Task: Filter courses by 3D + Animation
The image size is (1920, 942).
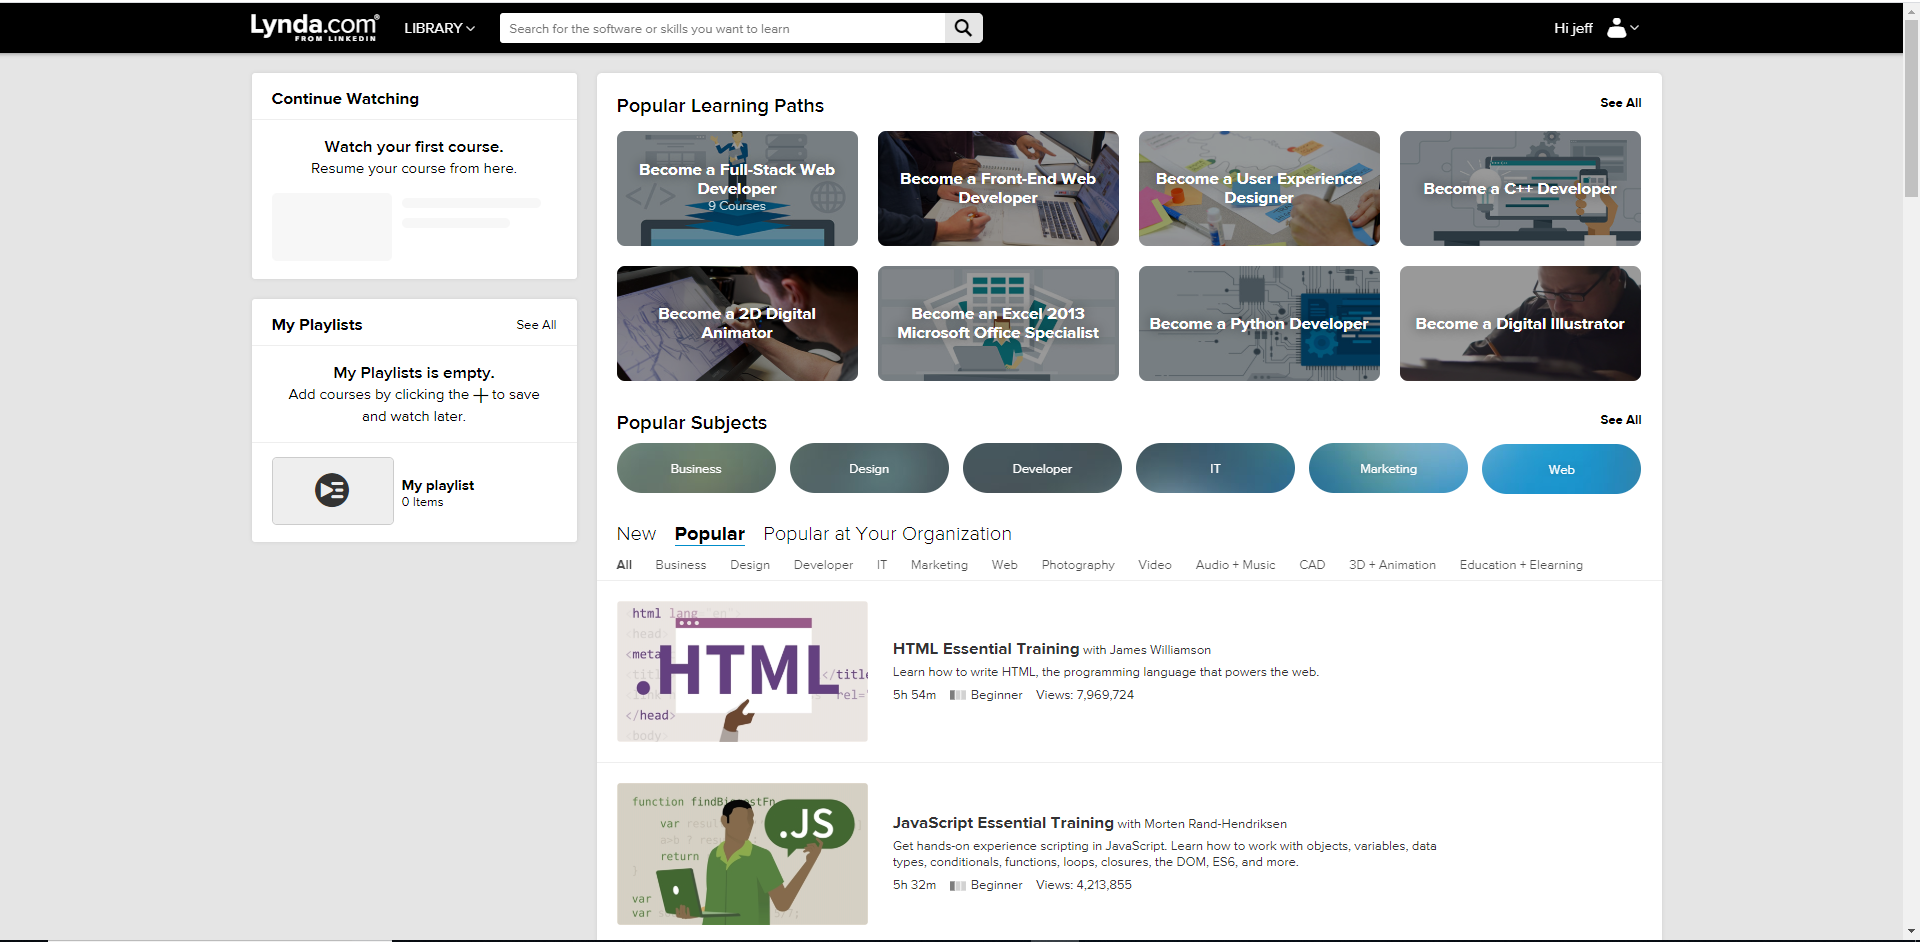Action: 1391,565
